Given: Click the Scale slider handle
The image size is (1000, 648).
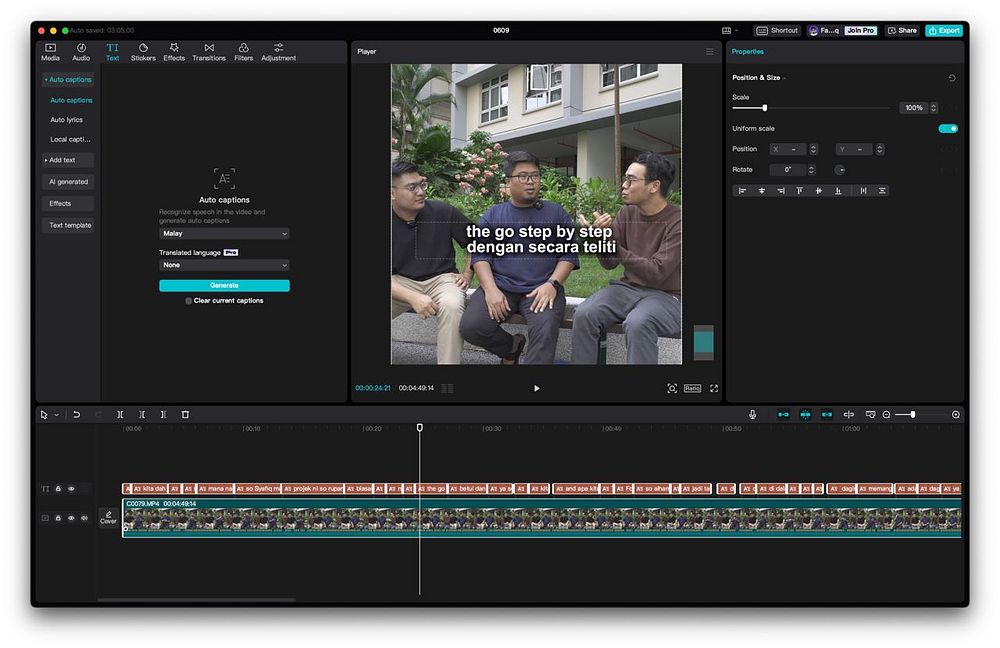Looking at the screenshot, I should [x=765, y=108].
